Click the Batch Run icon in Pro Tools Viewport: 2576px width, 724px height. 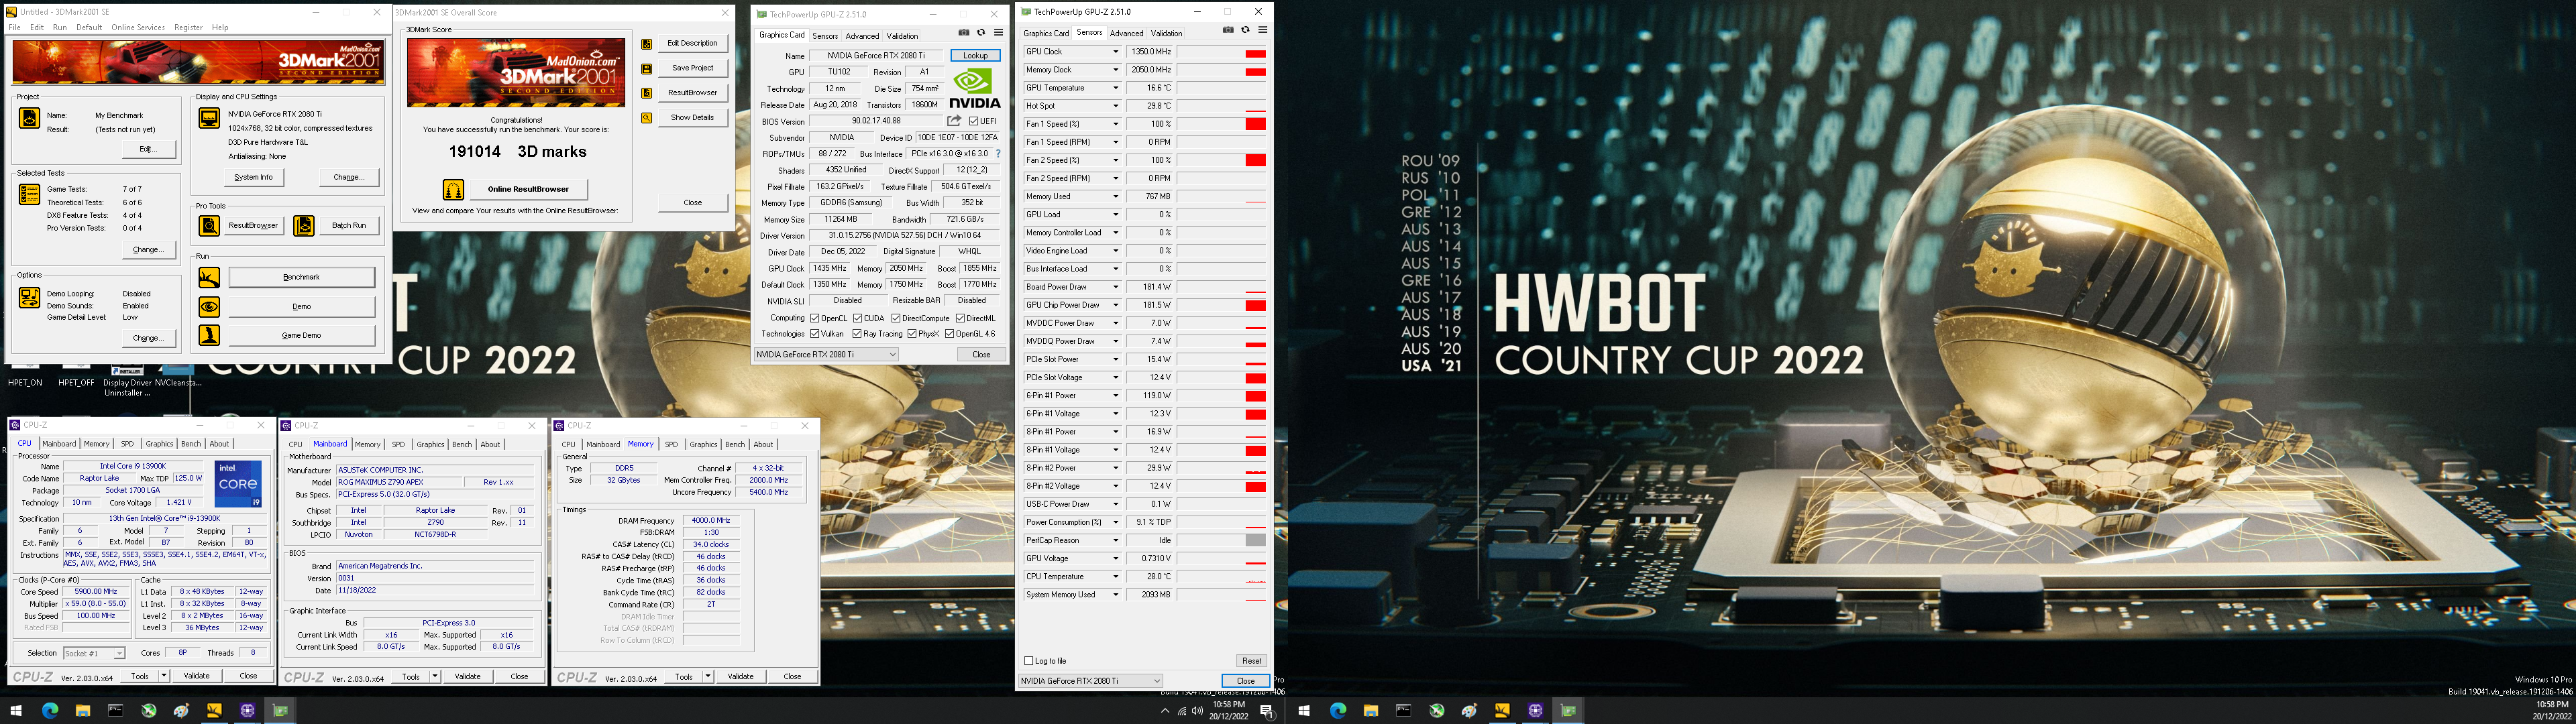point(304,225)
